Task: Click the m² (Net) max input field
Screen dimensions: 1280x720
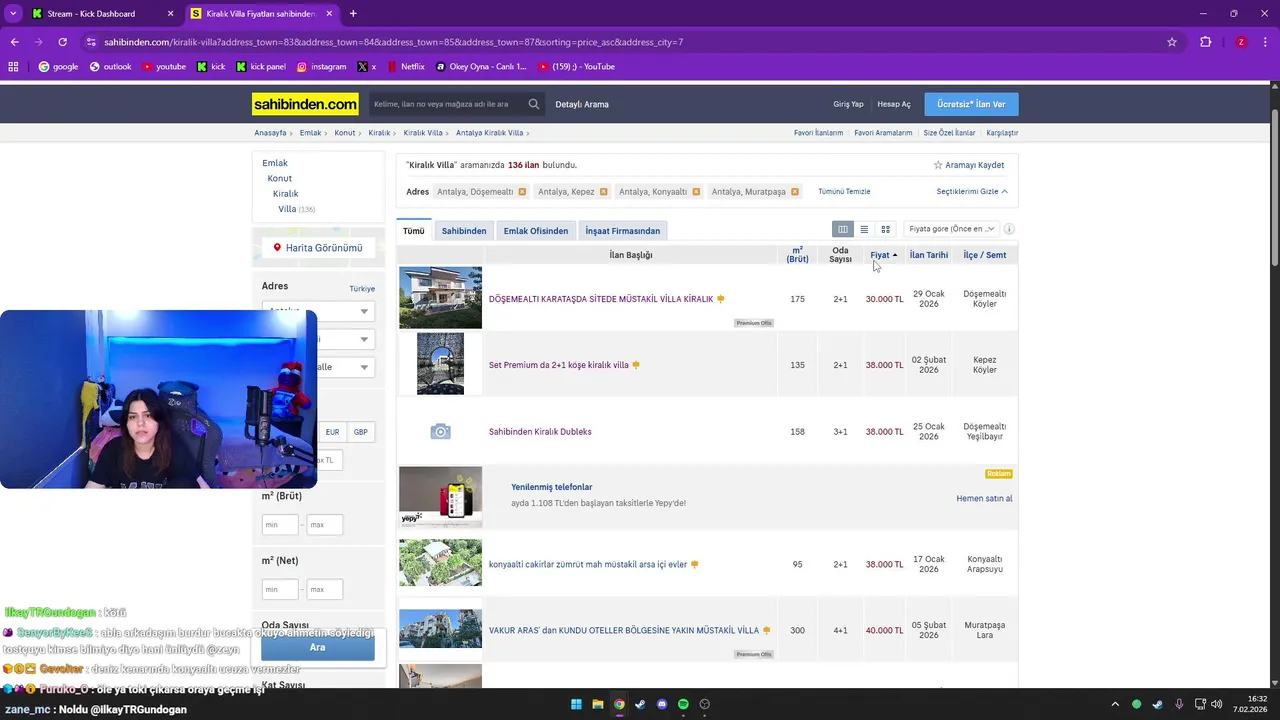Action: 325,589
